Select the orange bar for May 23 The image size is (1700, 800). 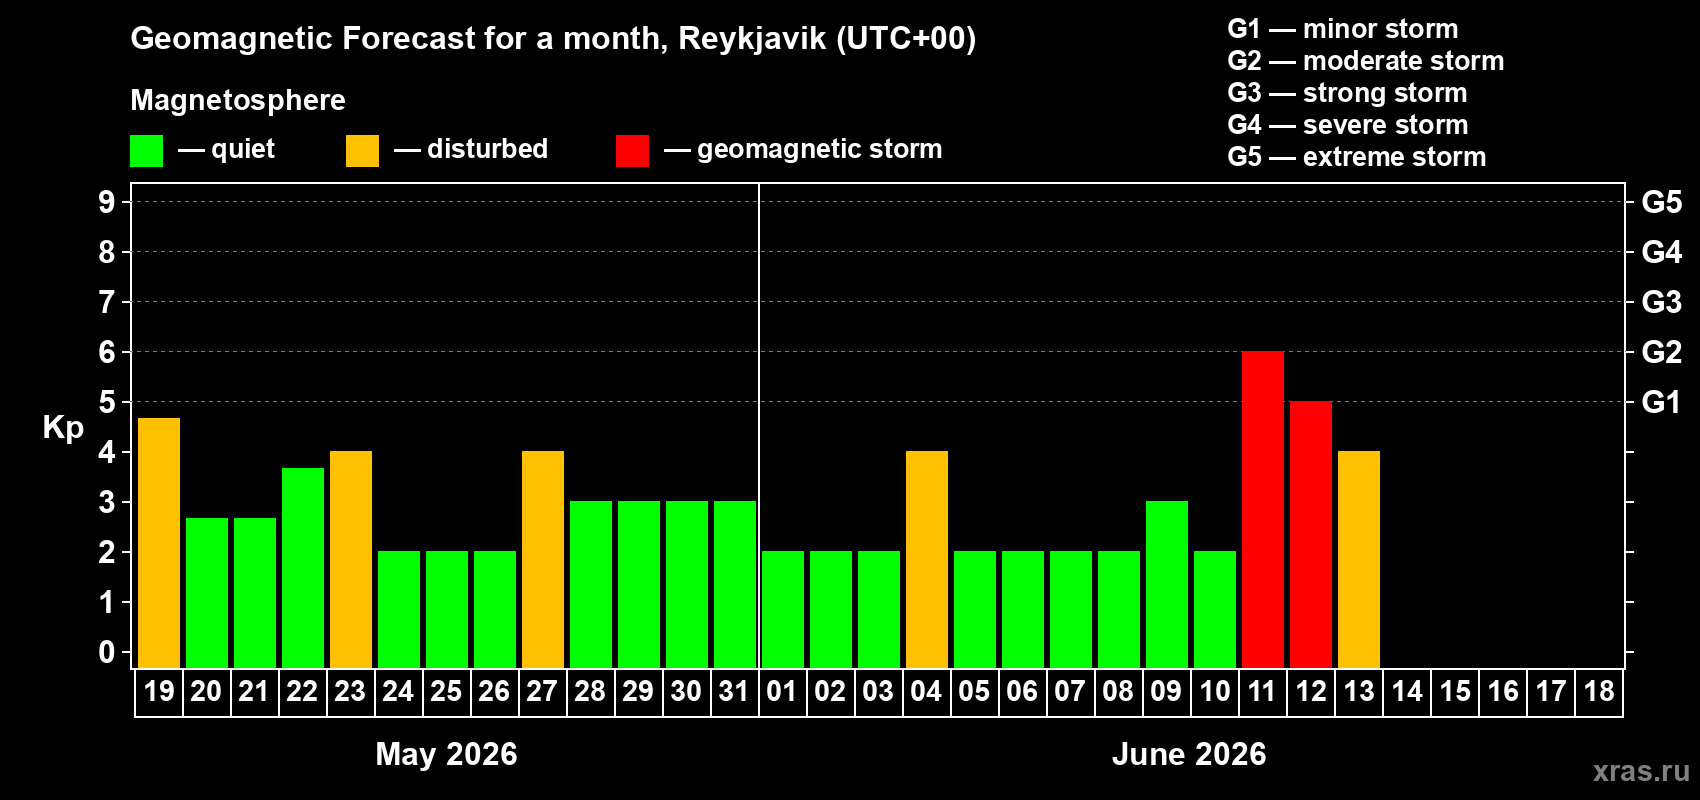(351, 560)
